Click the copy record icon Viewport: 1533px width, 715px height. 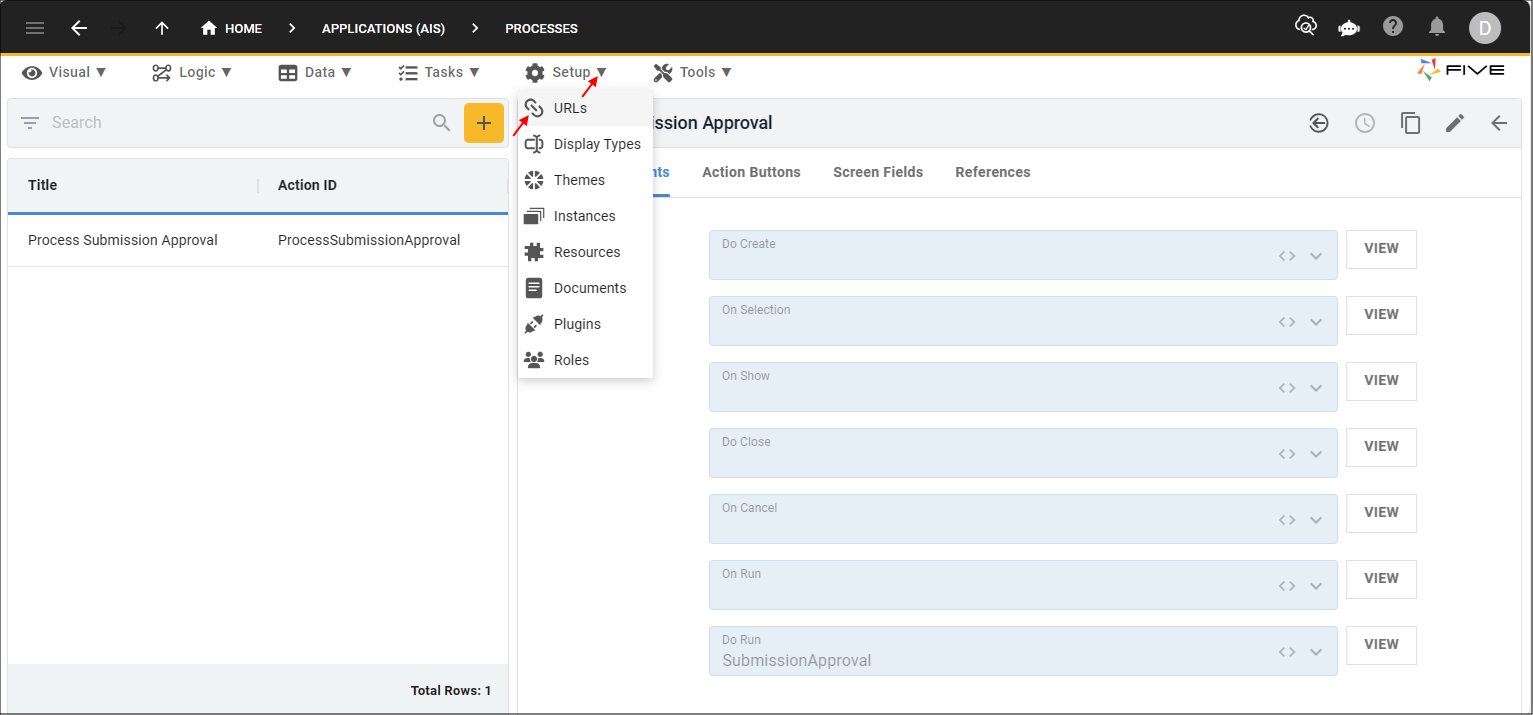(x=1410, y=123)
